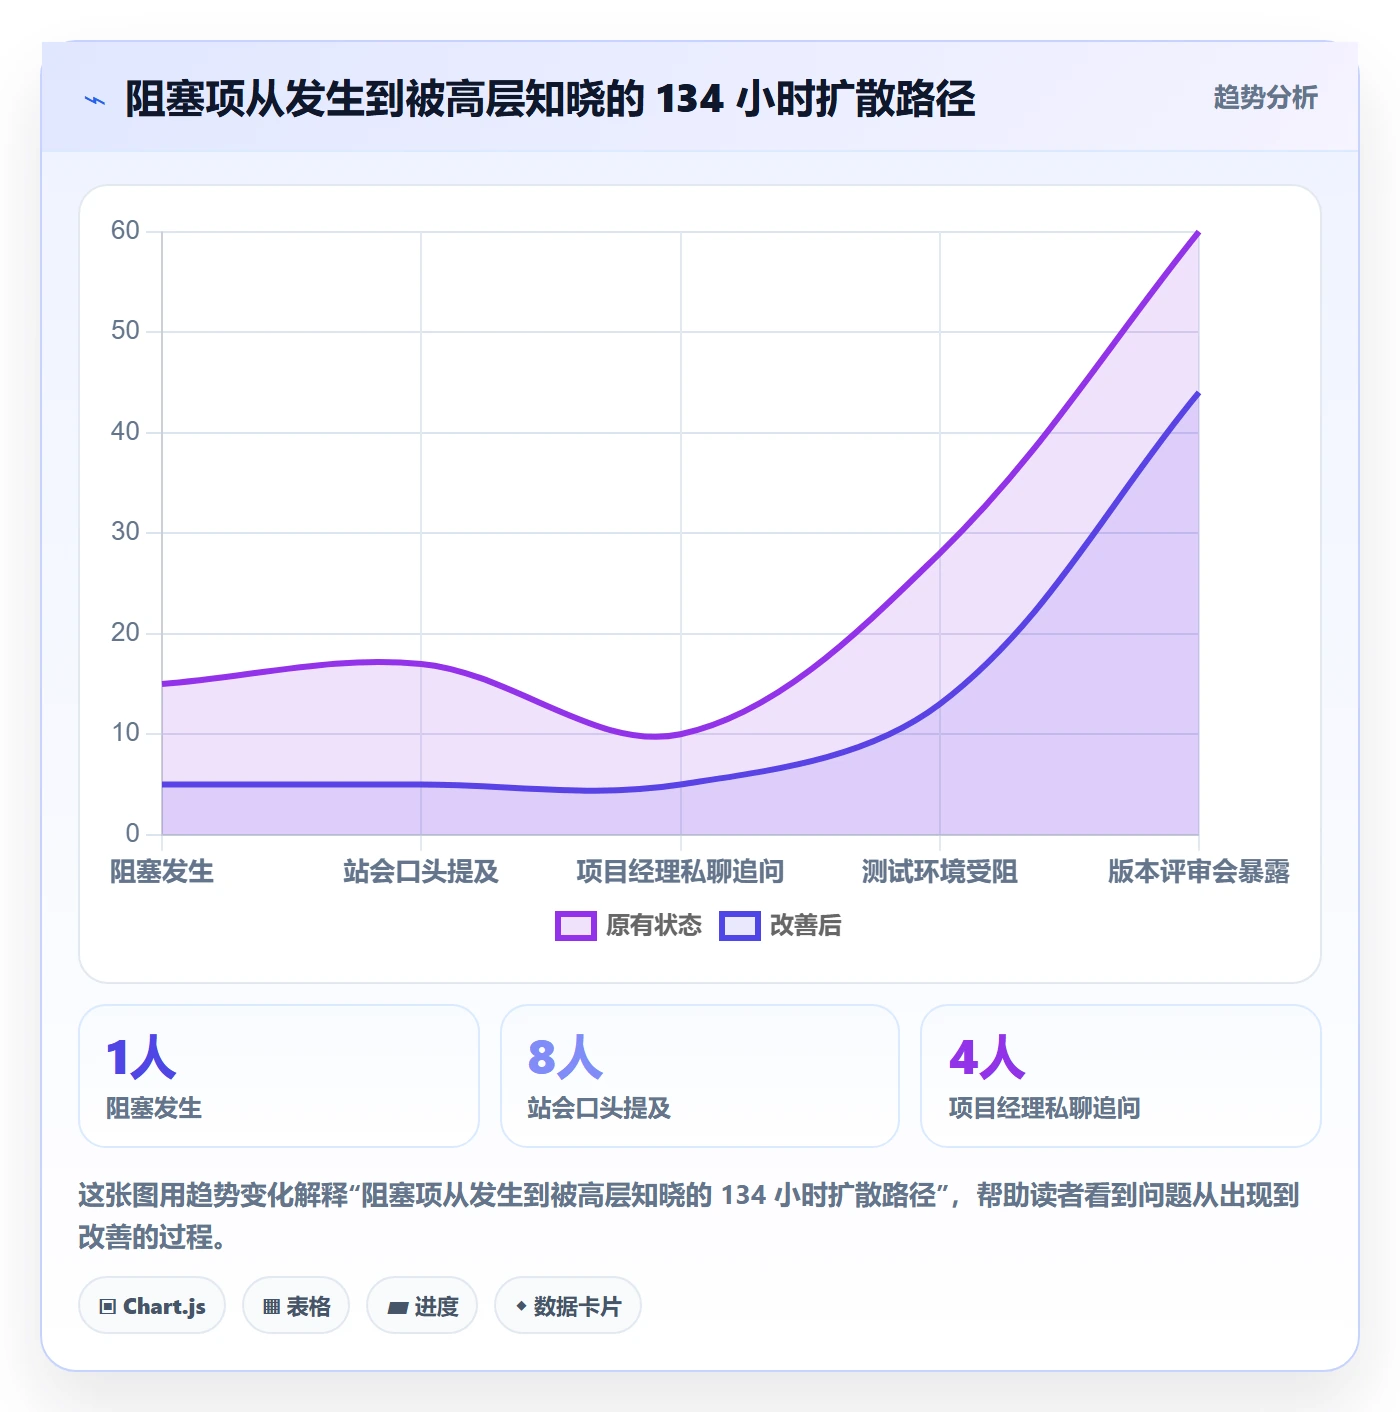Click the 60 y-axis value
The width and height of the screenshot is (1400, 1412).
(125, 231)
